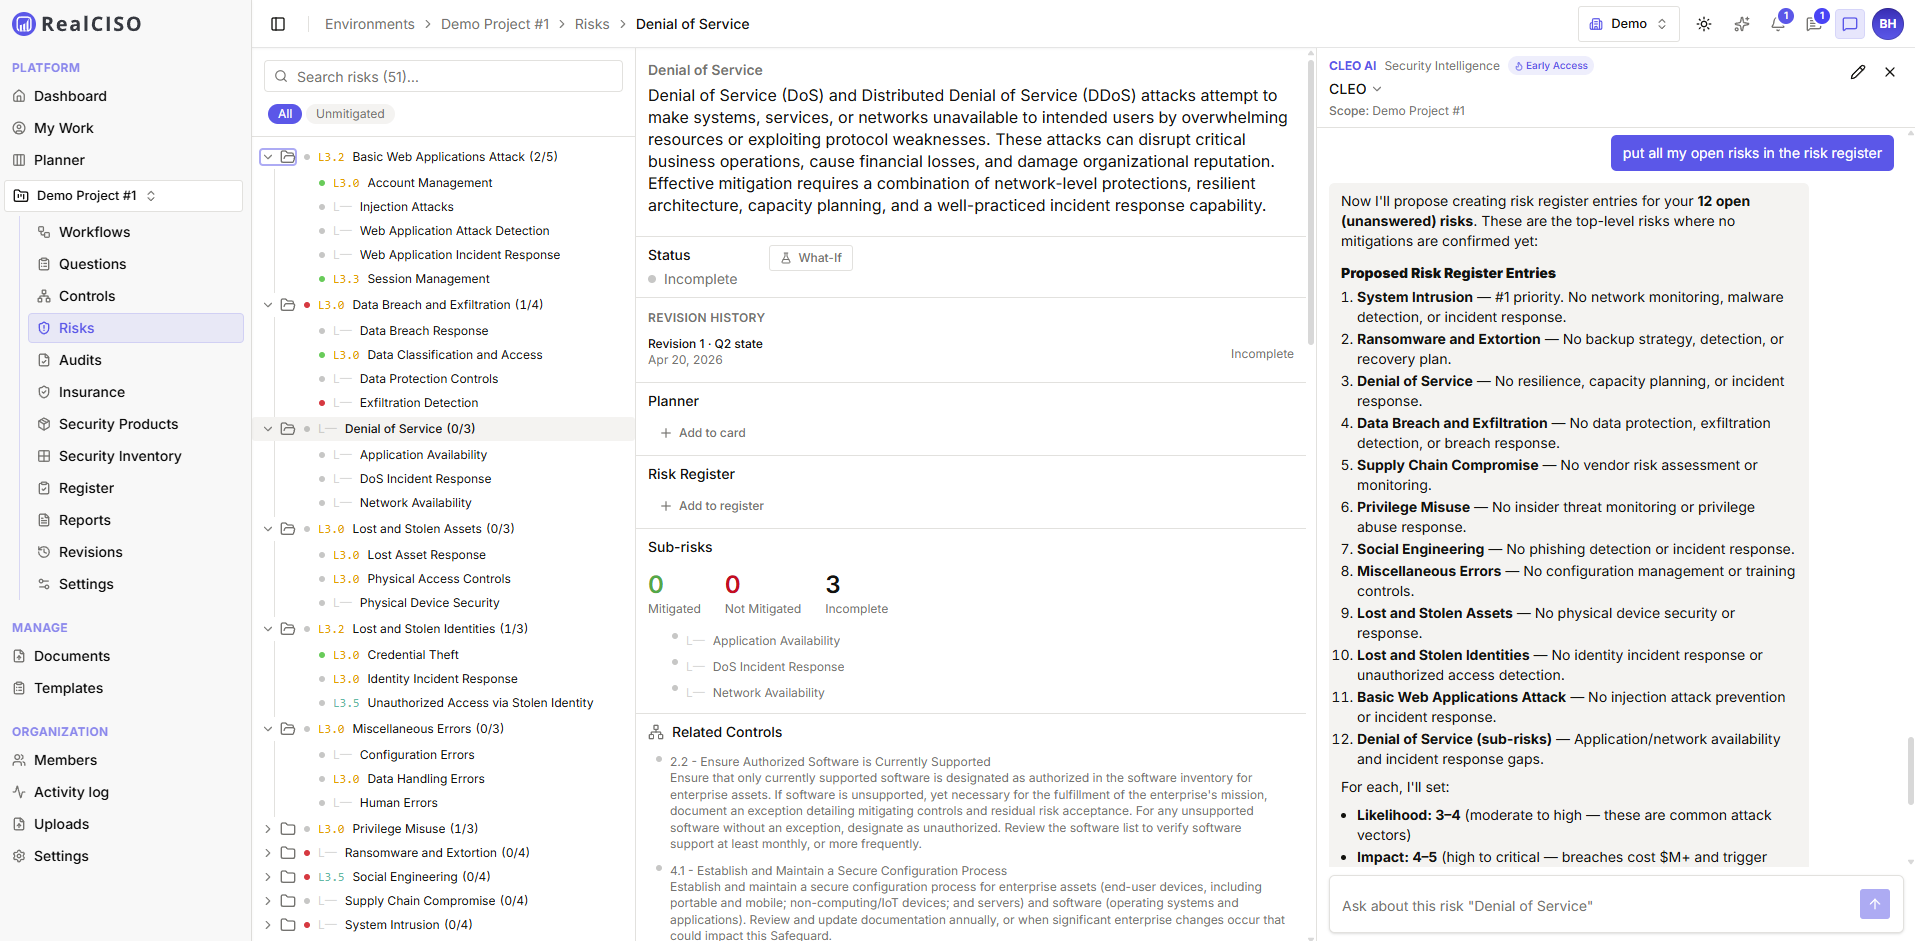Open the Risks breadcrumb link
This screenshot has height=941, width=1915.
(592, 24)
